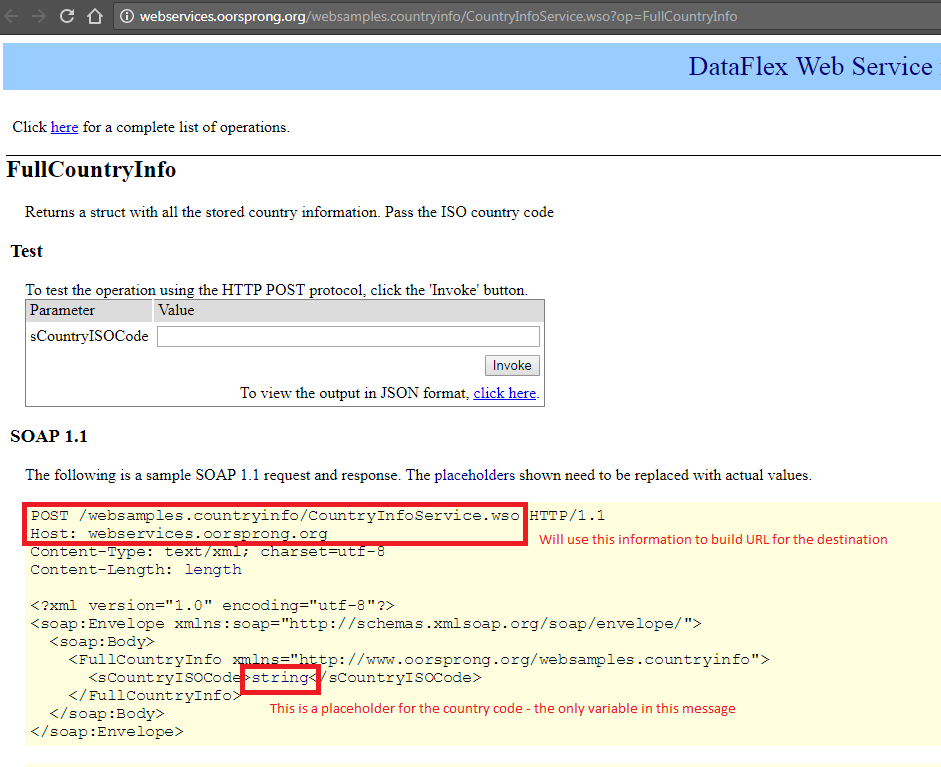Click the browser back arrow
Viewport: 941px width, 767px height.
click(x=14, y=16)
